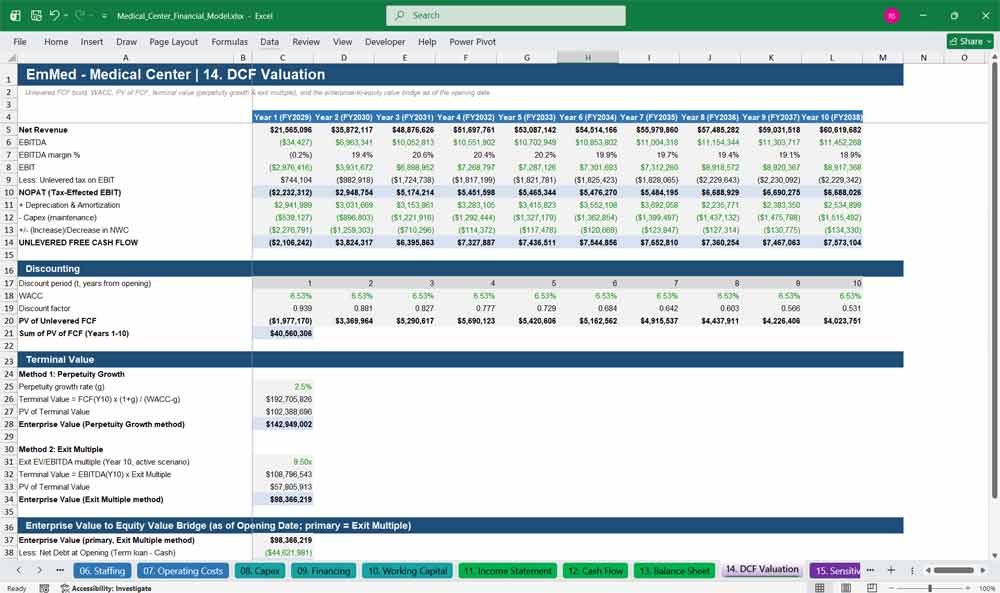The width and height of the screenshot is (1000, 593).
Task: Select the Data ribbon tab
Action: (x=269, y=41)
